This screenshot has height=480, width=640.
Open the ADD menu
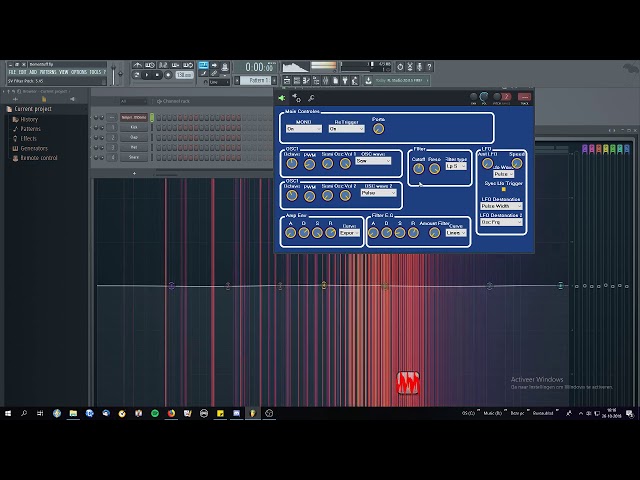(x=33, y=72)
